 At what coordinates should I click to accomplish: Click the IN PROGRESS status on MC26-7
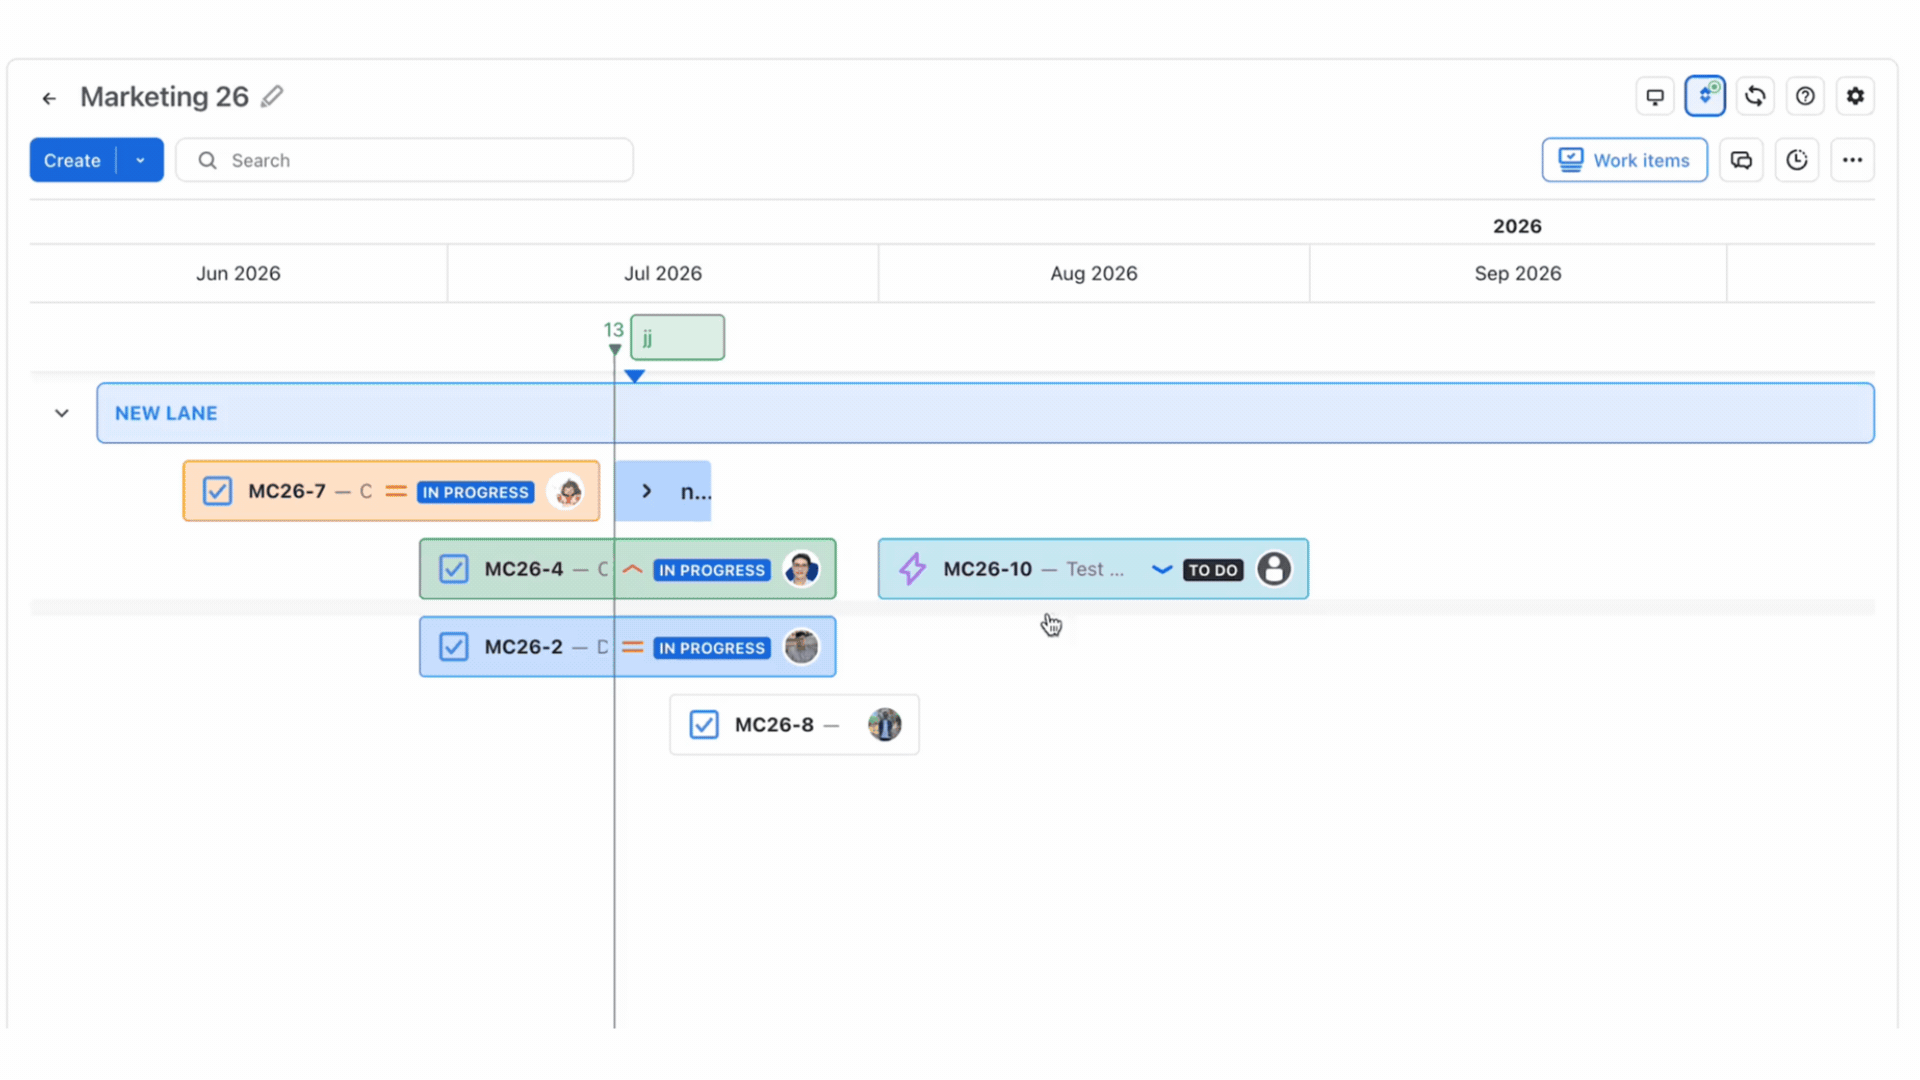point(475,492)
